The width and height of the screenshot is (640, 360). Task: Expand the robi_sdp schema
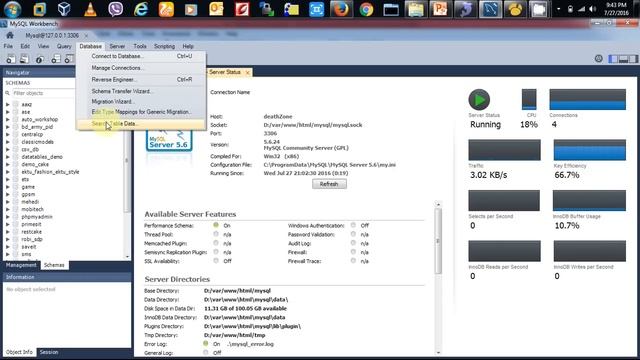pos(8,239)
